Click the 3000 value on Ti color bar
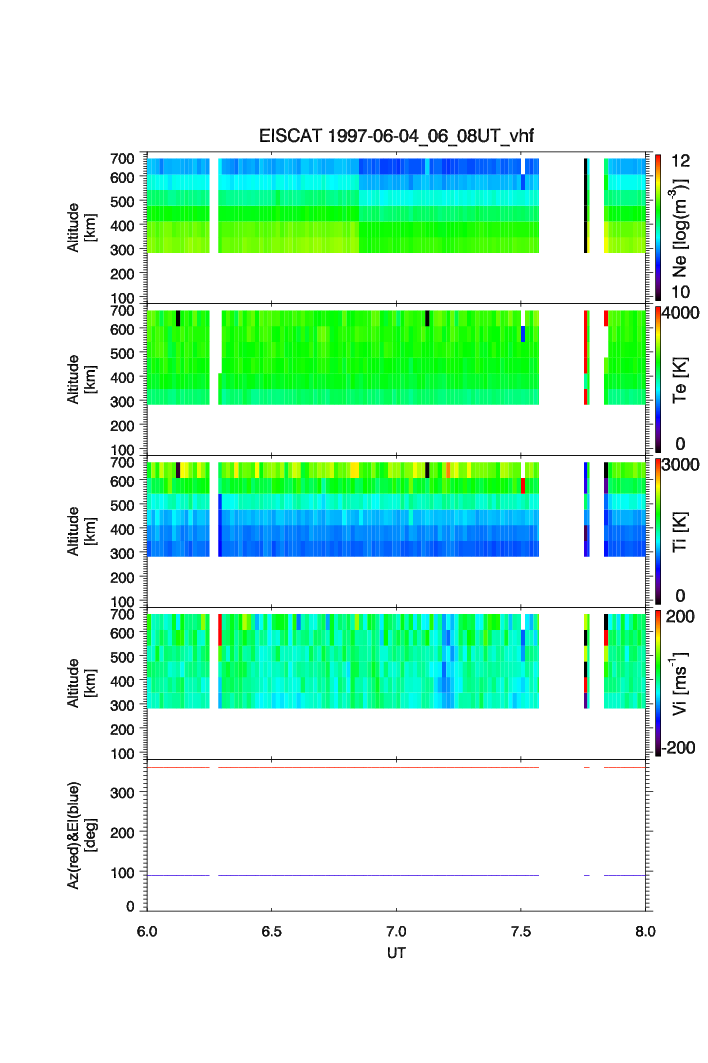Image resolution: width=708 pixels, height=1063 pixels. 681,464
